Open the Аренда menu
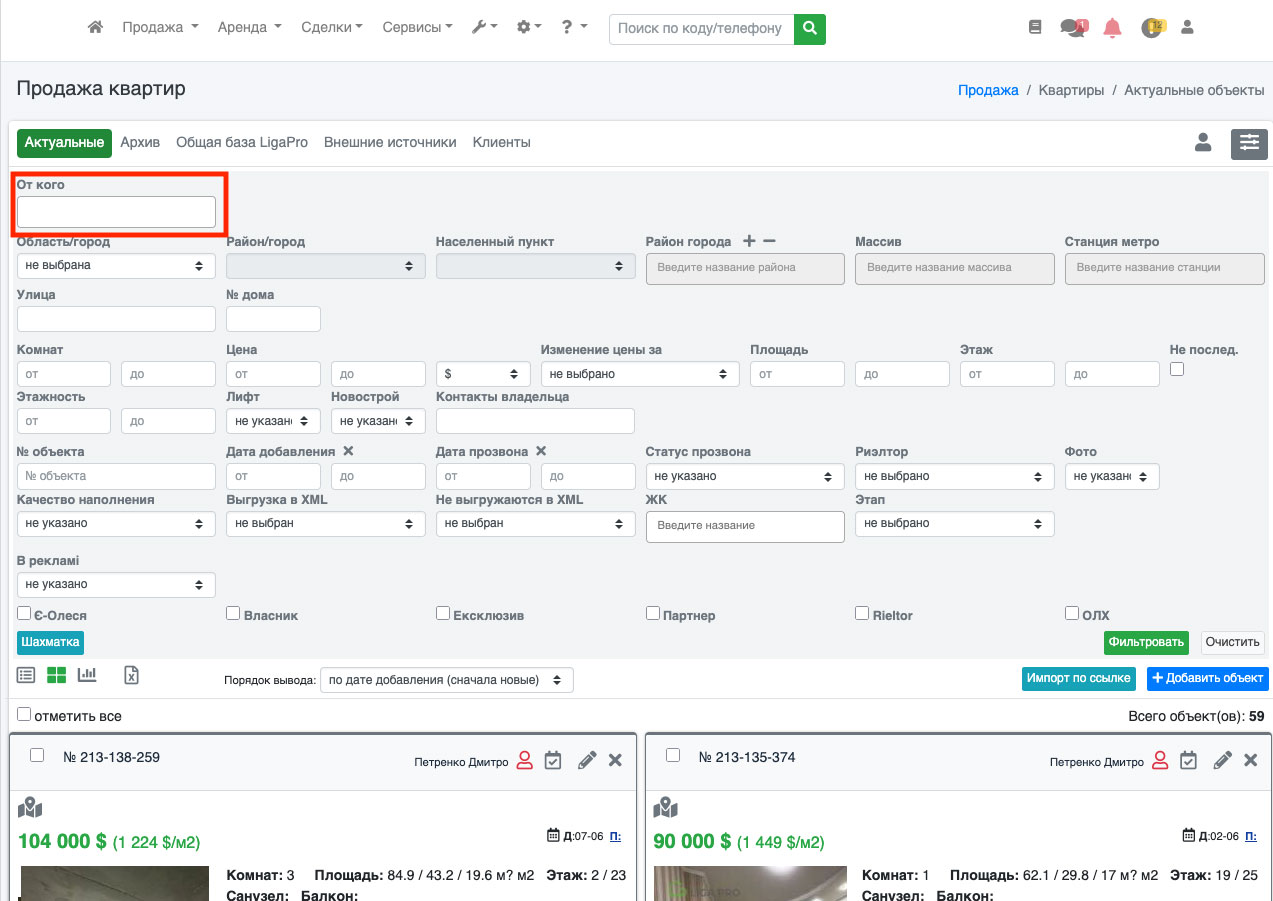The width and height of the screenshot is (1273, 901). [249, 28]
